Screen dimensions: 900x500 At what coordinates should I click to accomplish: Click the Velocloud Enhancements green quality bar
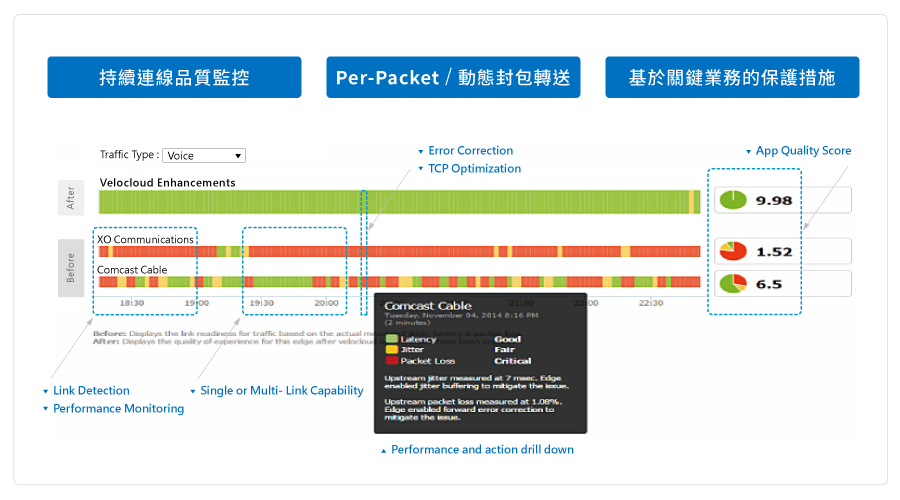tap(399, 202)
